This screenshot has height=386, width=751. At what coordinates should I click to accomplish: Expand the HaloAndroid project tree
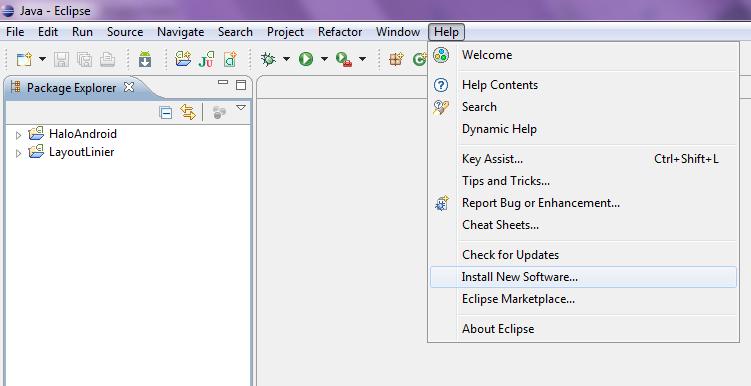(x=19, y=136)
